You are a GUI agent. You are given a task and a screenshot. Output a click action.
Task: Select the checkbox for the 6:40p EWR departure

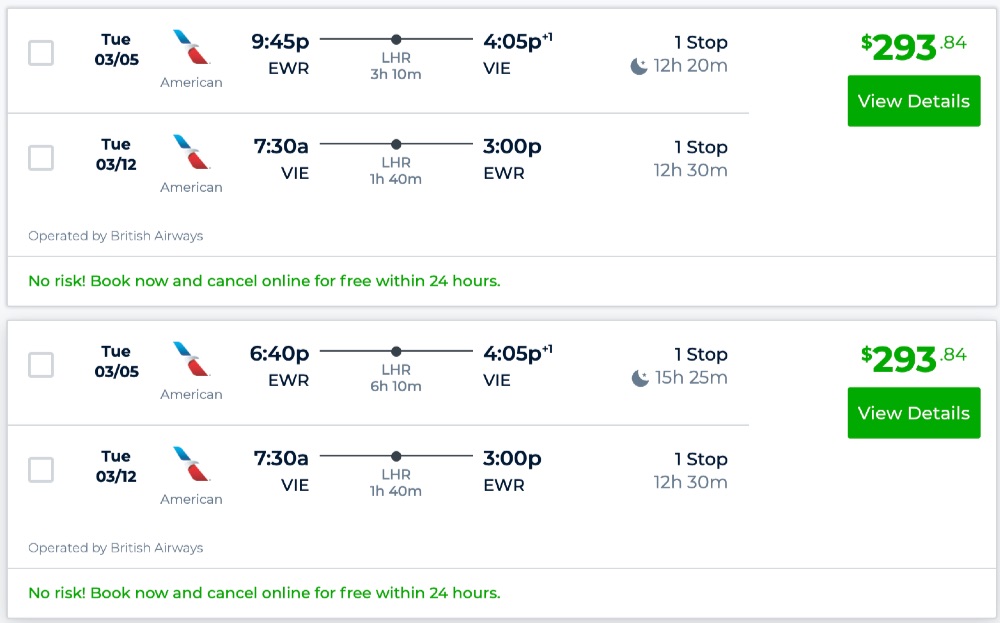[41, 365]
